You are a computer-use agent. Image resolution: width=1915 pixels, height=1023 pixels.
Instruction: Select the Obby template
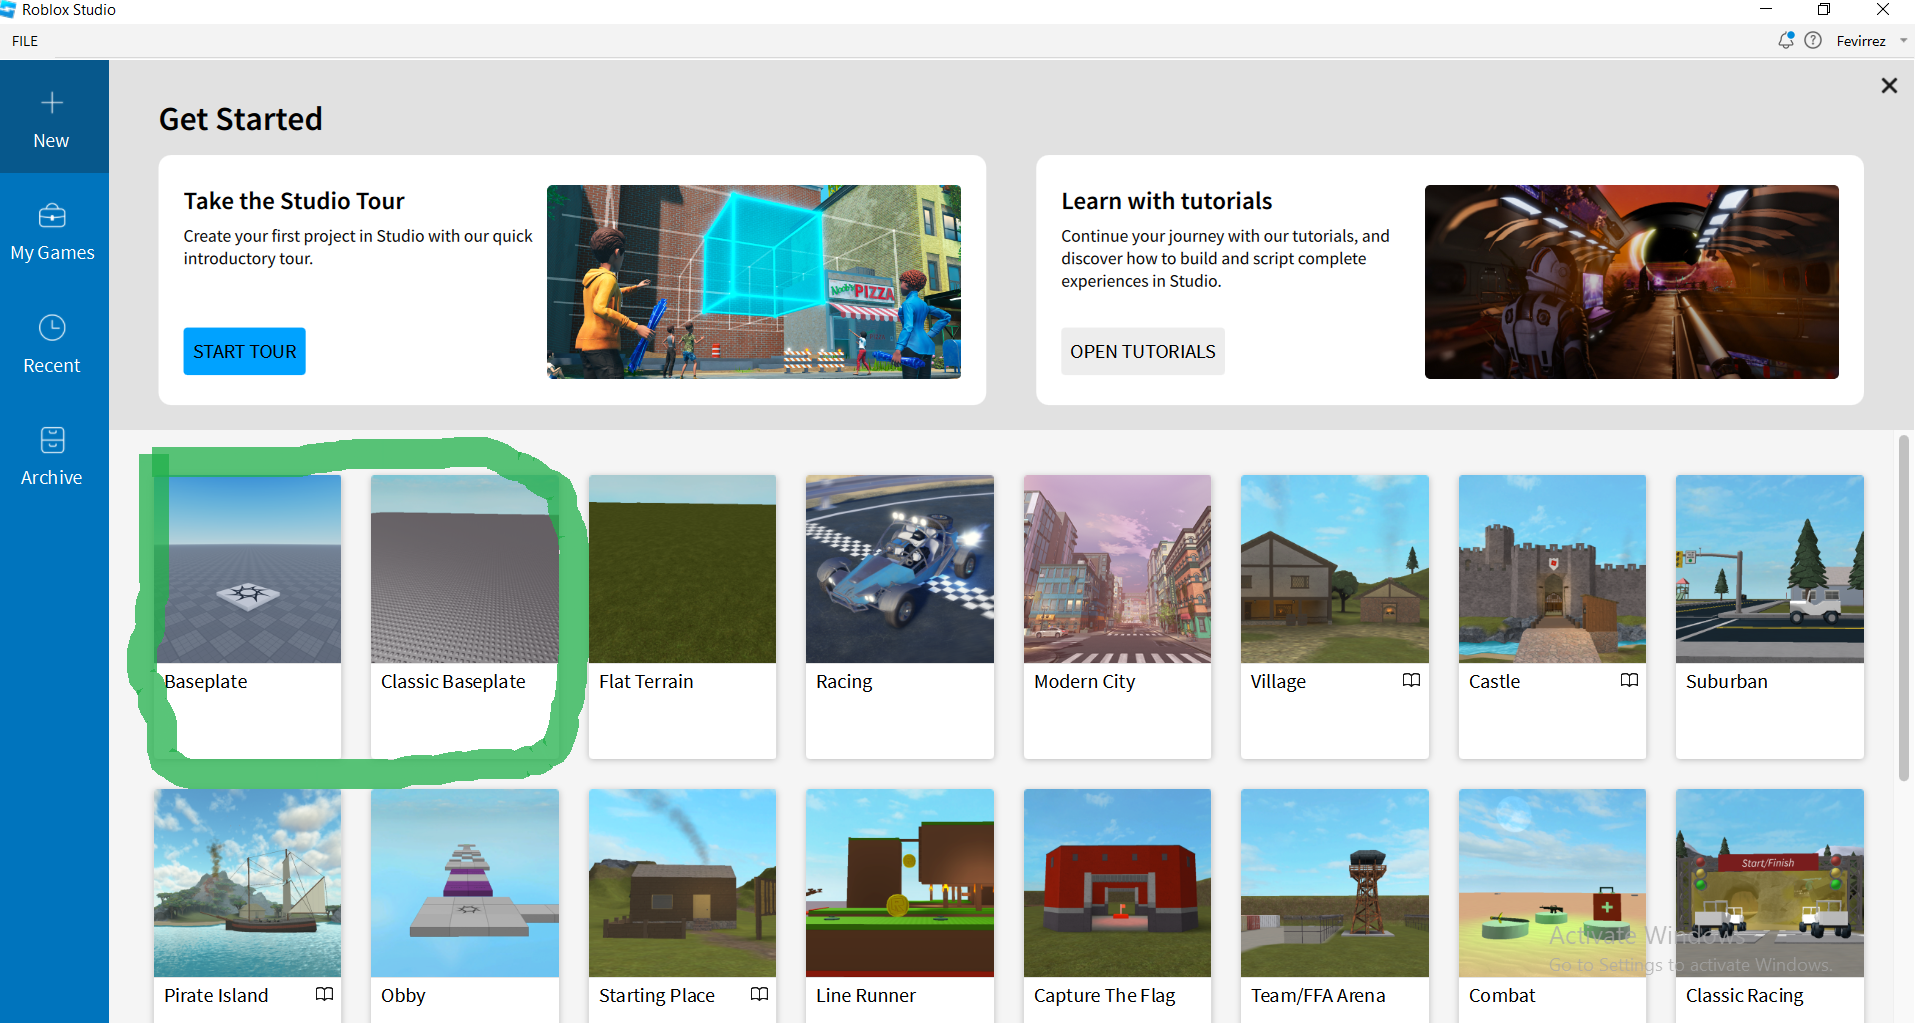point(465,905)
